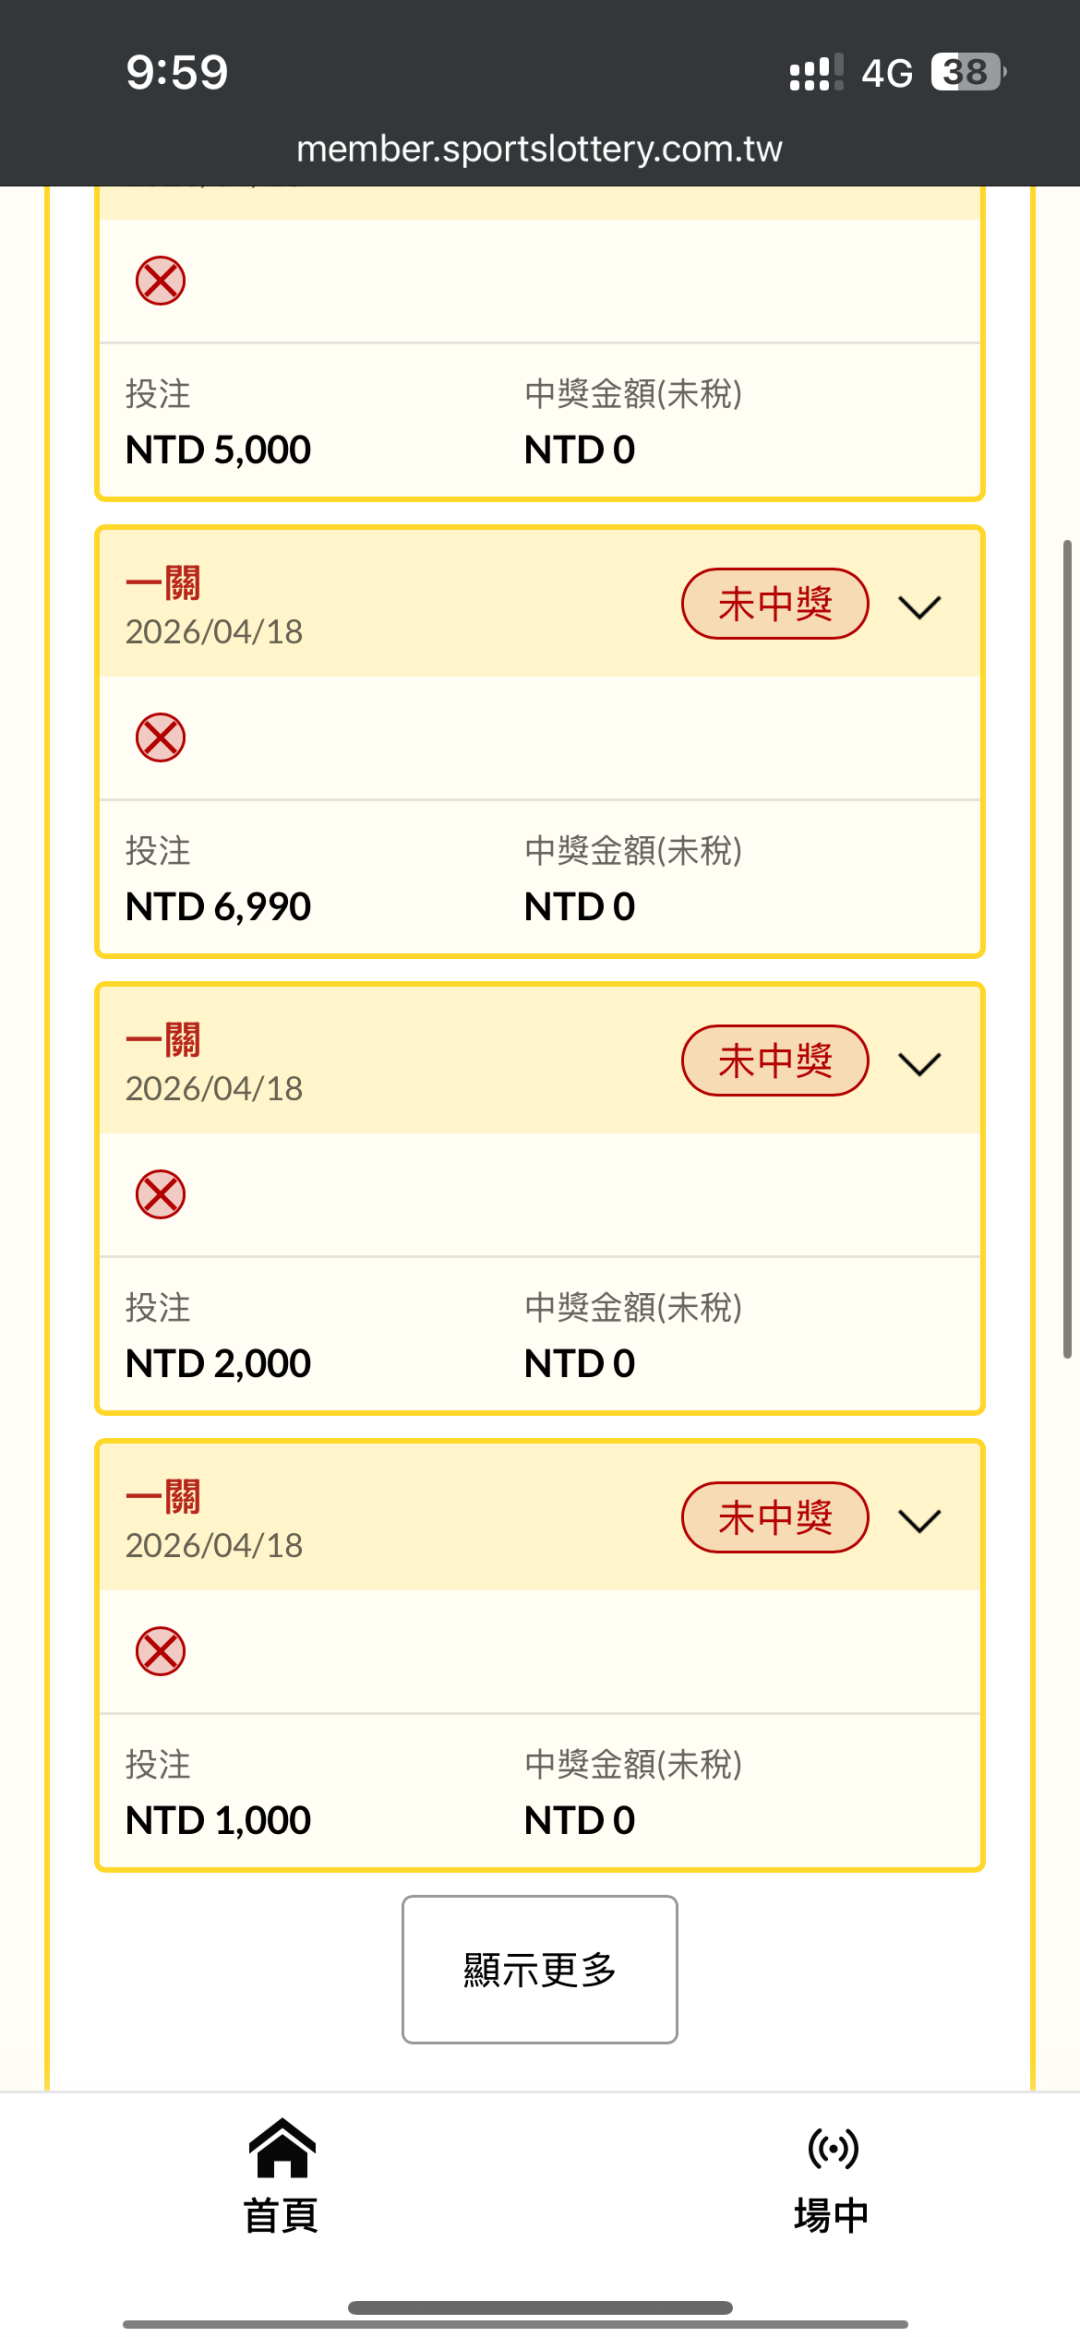Switch to the 場中 in-play tab
The height and width of the screenshot is (2337, 1080).
click(832, 2215)
